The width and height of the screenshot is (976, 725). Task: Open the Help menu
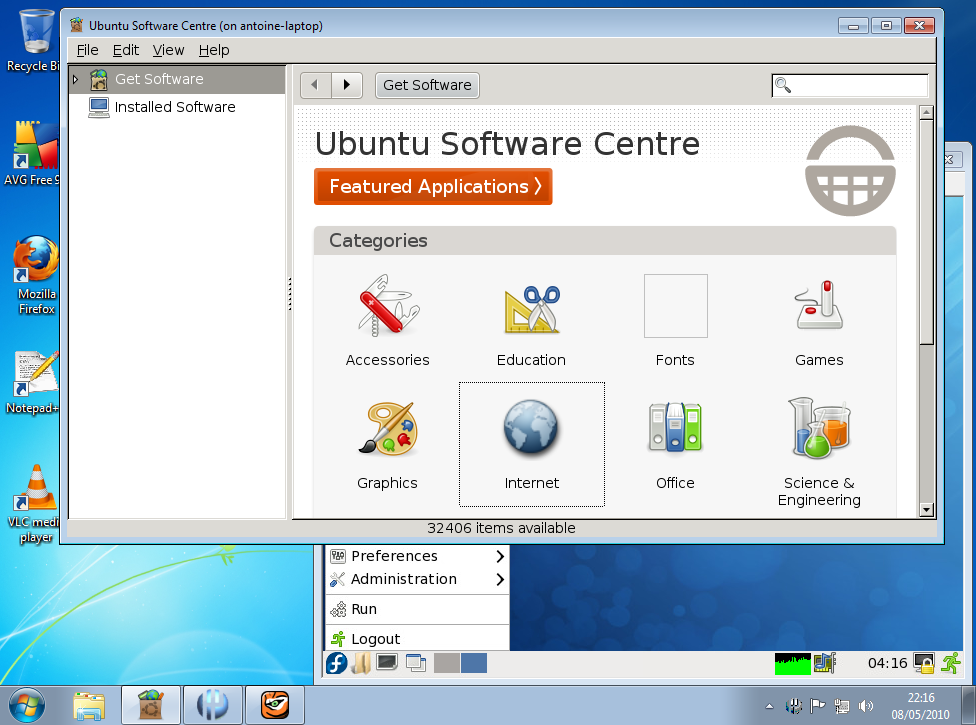[214, 50]
